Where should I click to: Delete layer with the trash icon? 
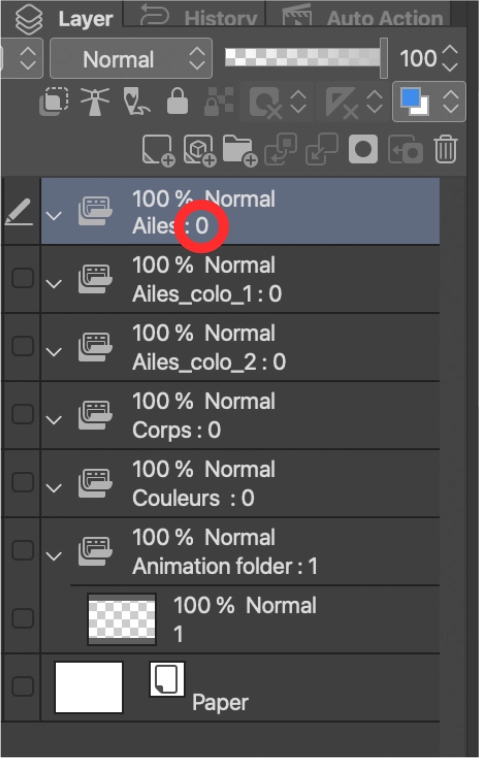445,150
